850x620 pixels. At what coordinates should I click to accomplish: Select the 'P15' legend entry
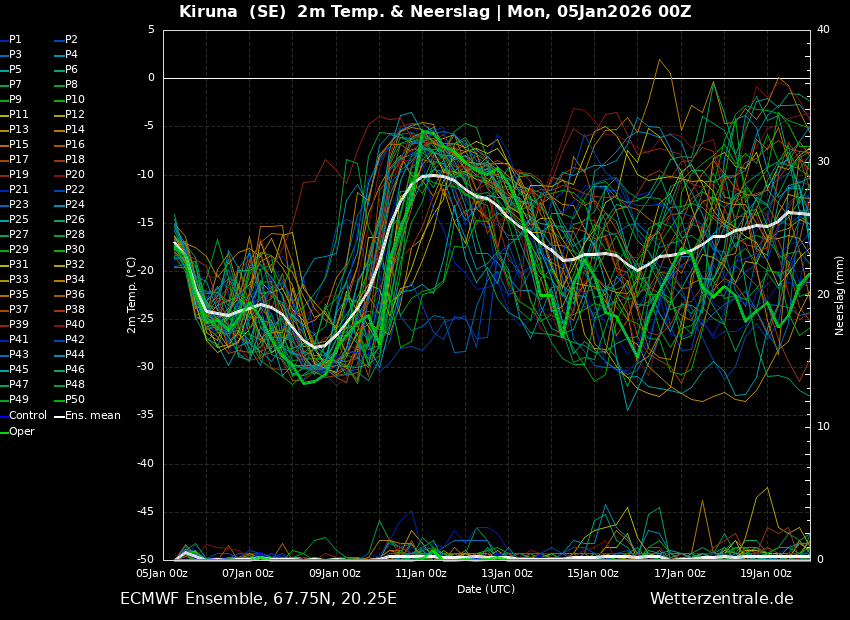coord(14,145)
